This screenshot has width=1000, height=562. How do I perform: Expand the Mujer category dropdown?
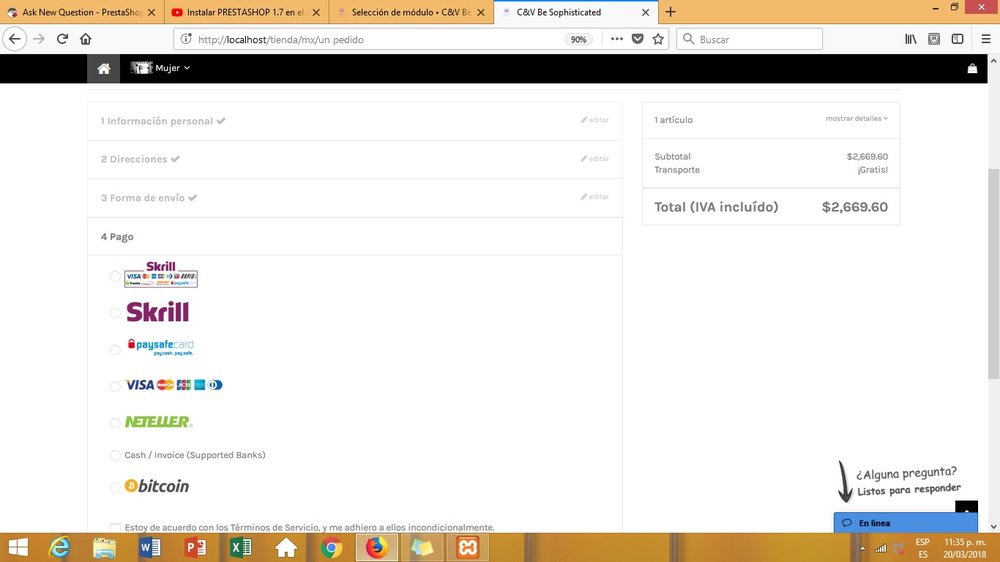(x=160, y=68)
